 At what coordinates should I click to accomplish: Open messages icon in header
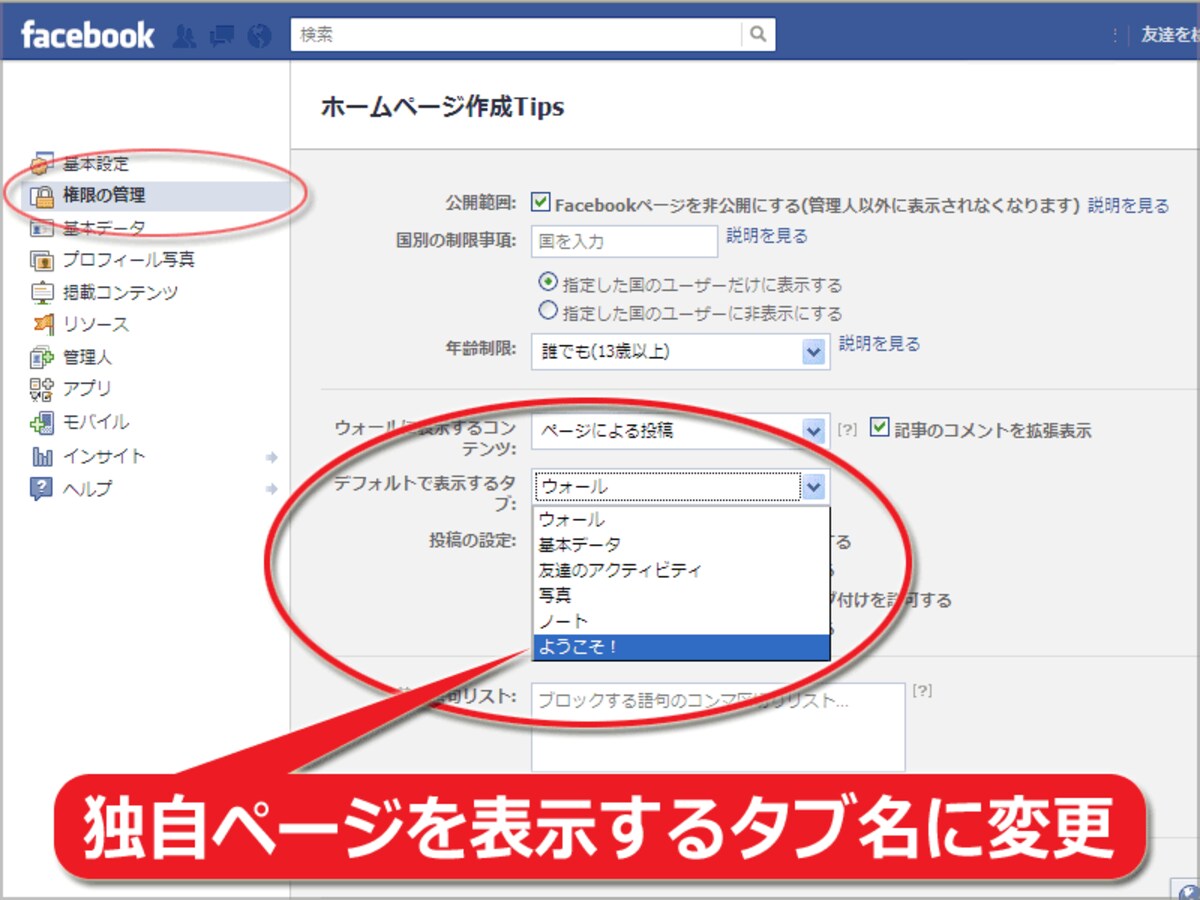221,36
